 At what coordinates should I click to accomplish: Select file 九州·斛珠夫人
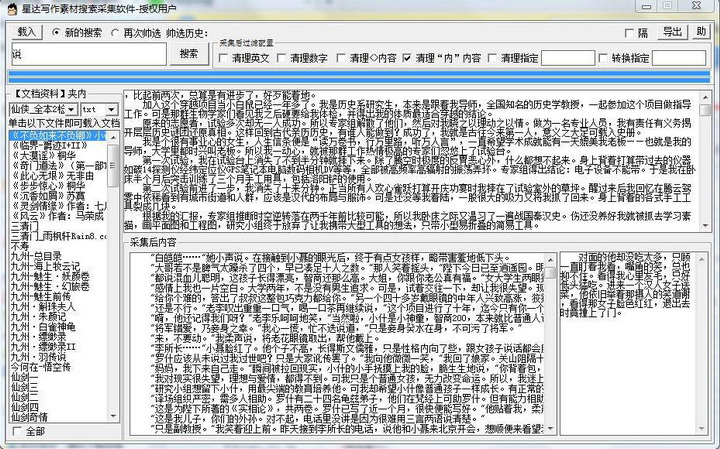tap(58, 307)
